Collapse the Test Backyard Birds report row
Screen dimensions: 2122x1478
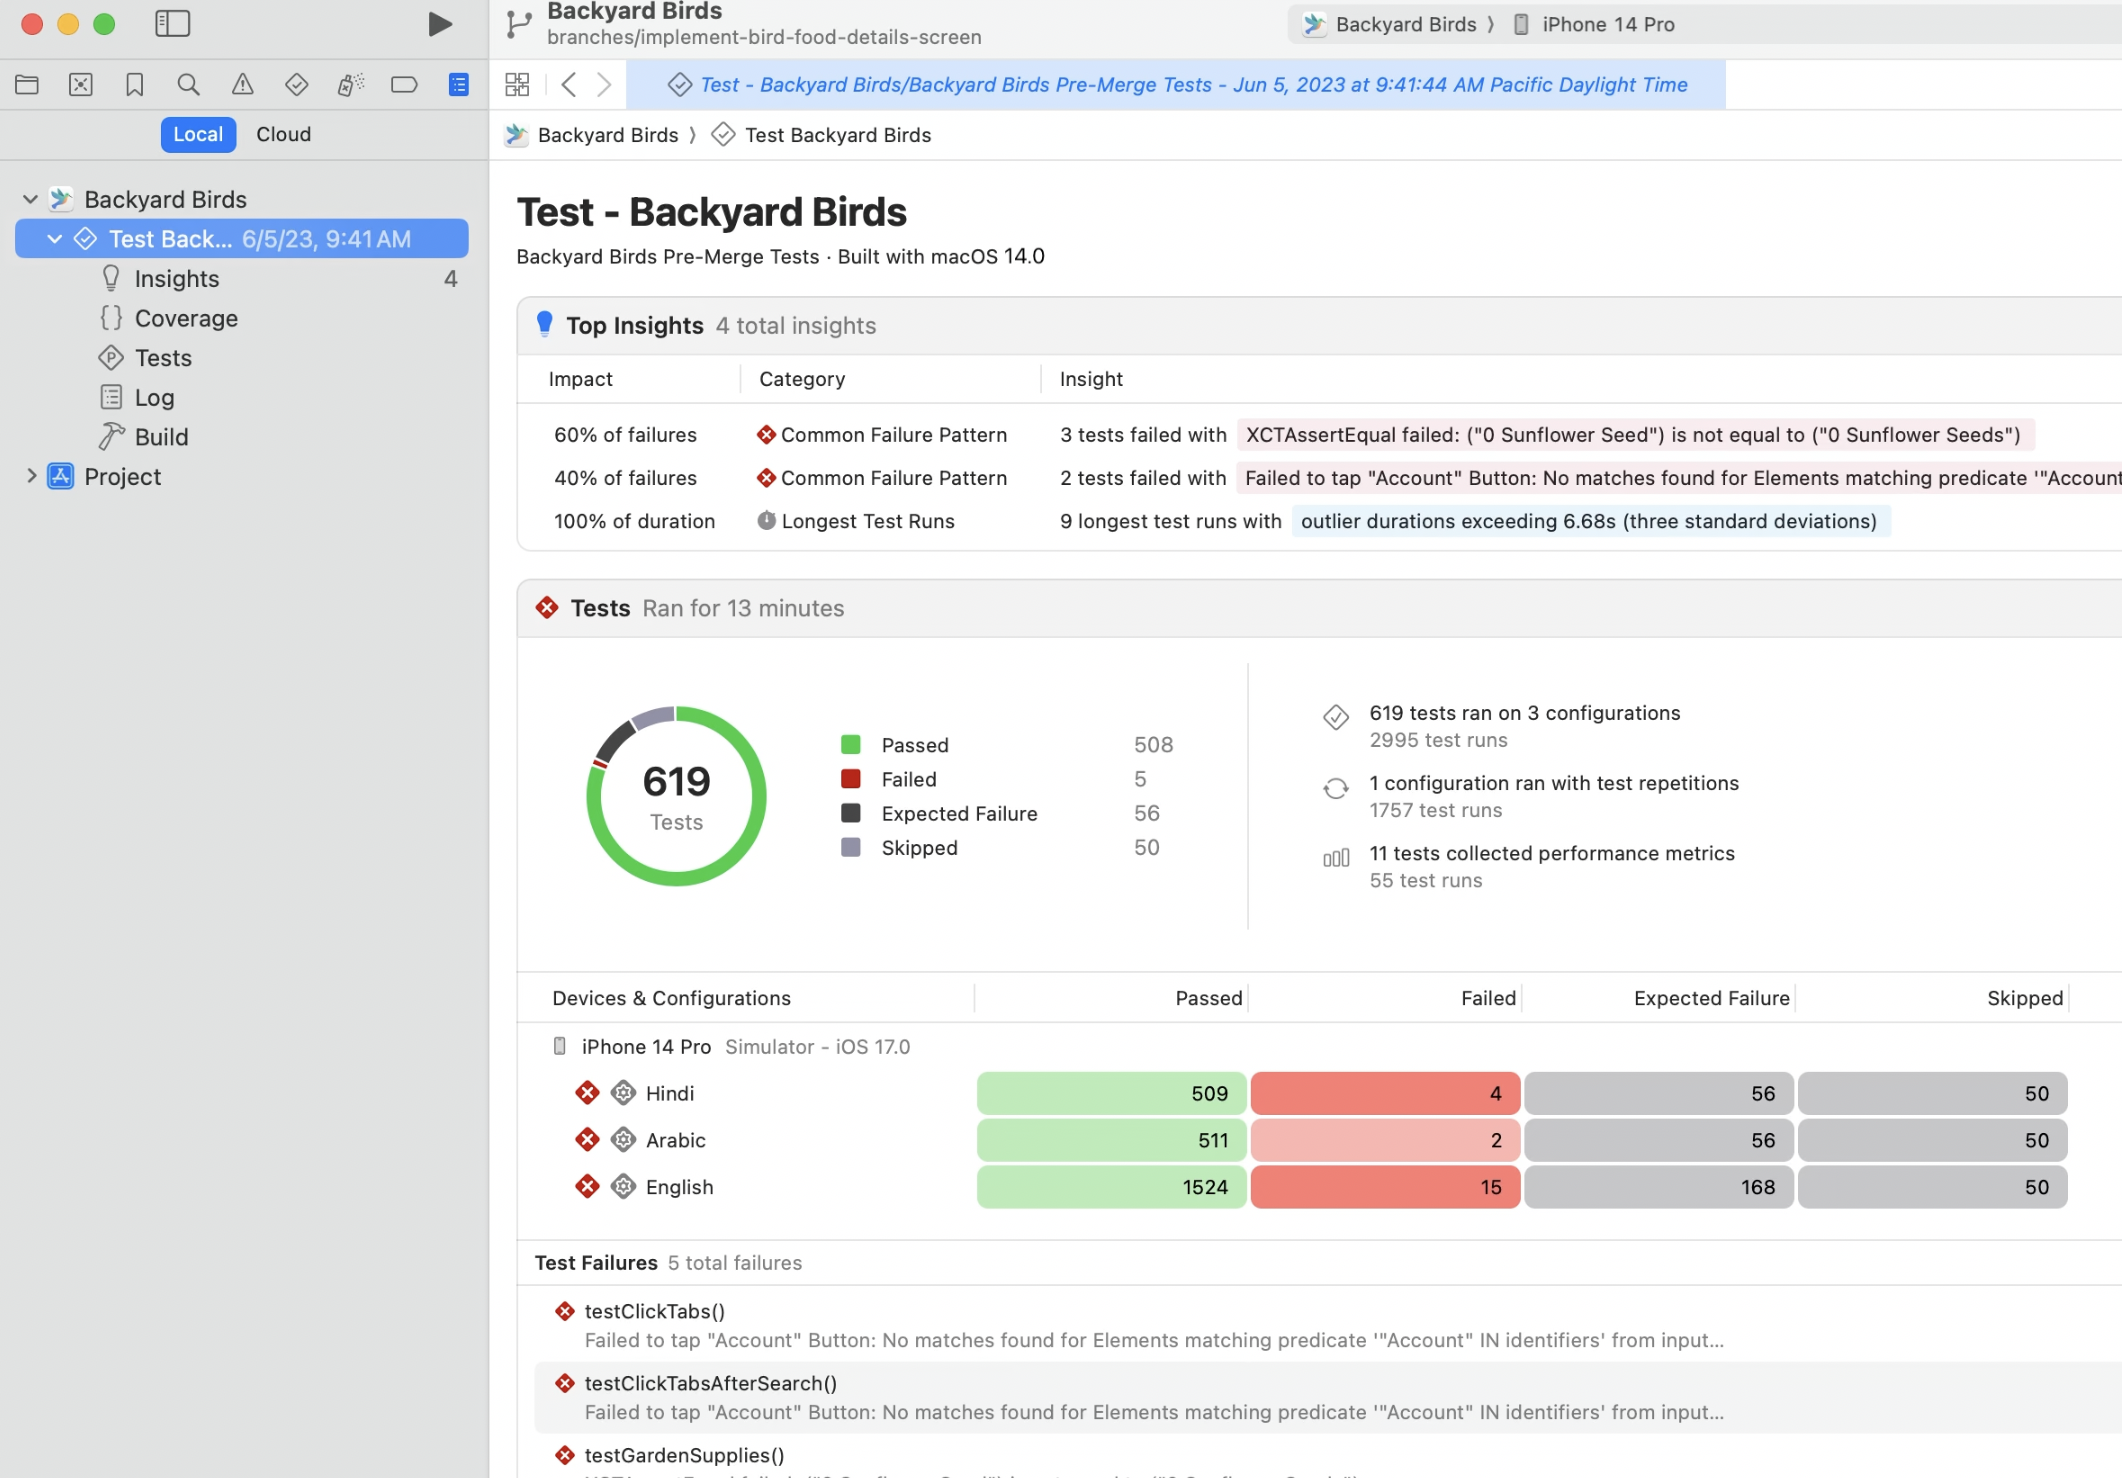point(55,239)
